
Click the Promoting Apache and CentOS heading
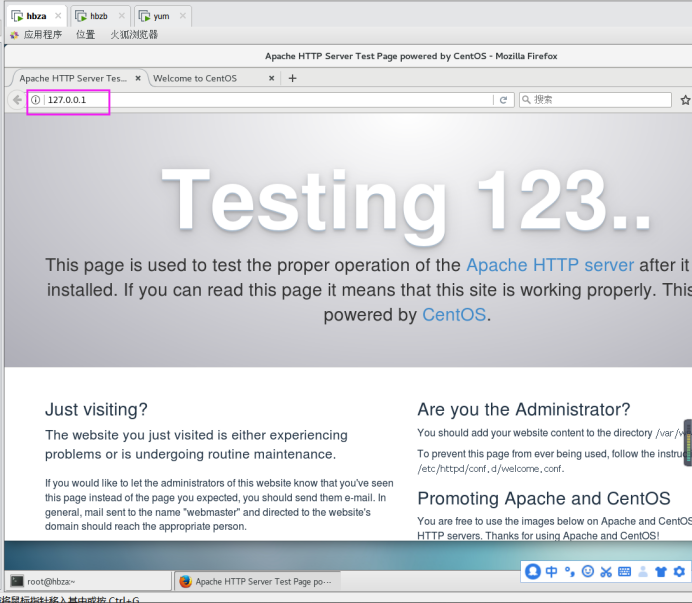point(544,498)
